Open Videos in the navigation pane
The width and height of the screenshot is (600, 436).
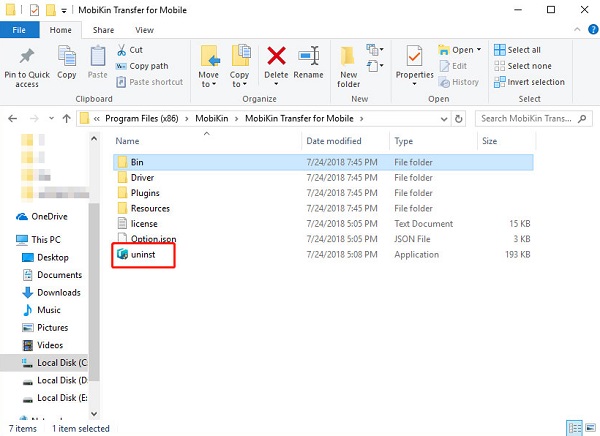pyautogui.click(x=43, y=345)
